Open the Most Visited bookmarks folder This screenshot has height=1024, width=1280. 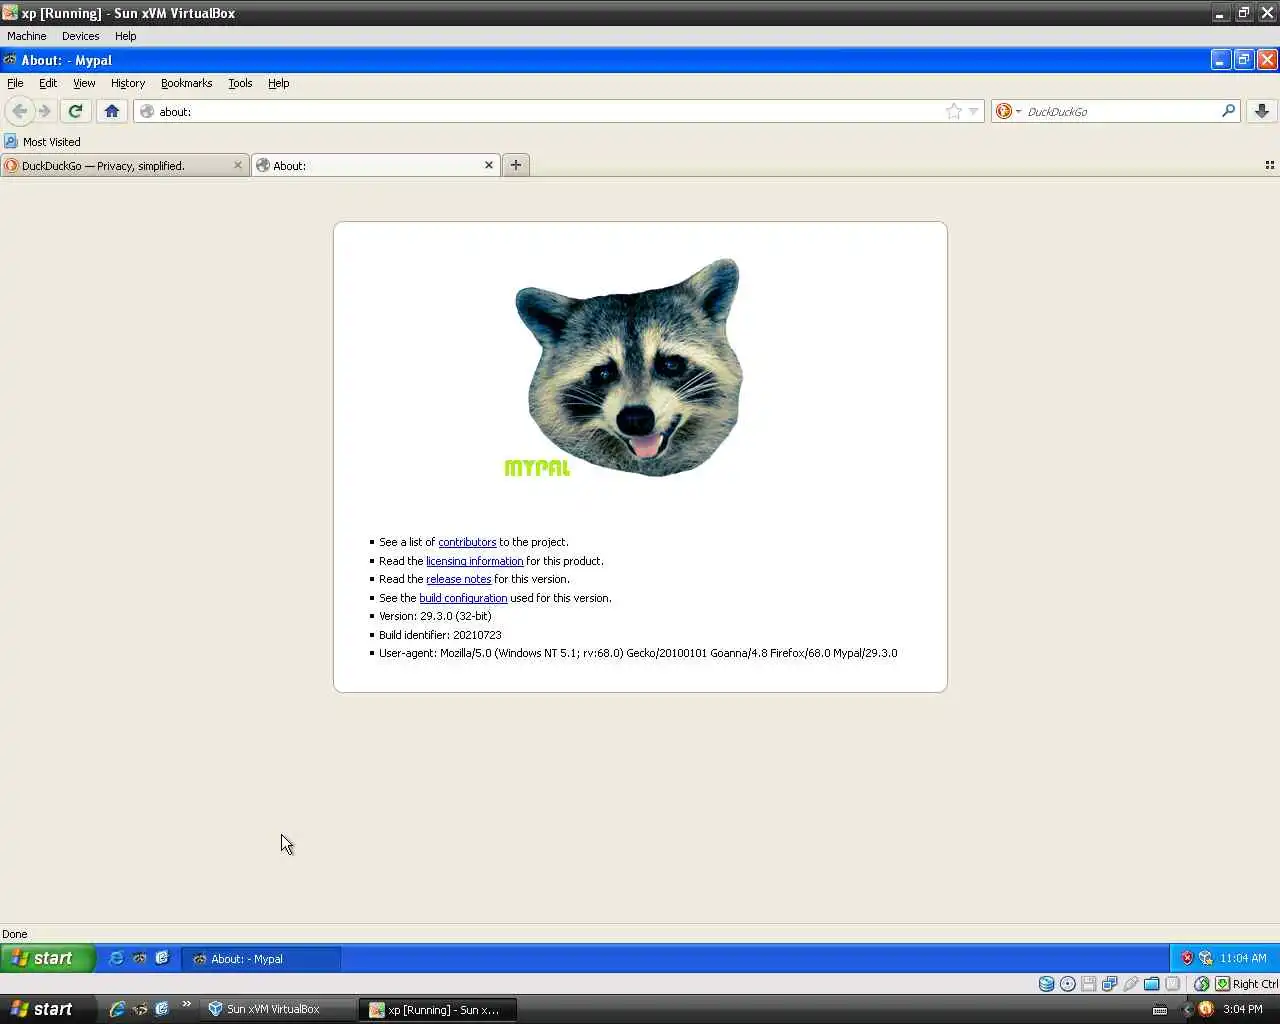(x=42, y=142)
